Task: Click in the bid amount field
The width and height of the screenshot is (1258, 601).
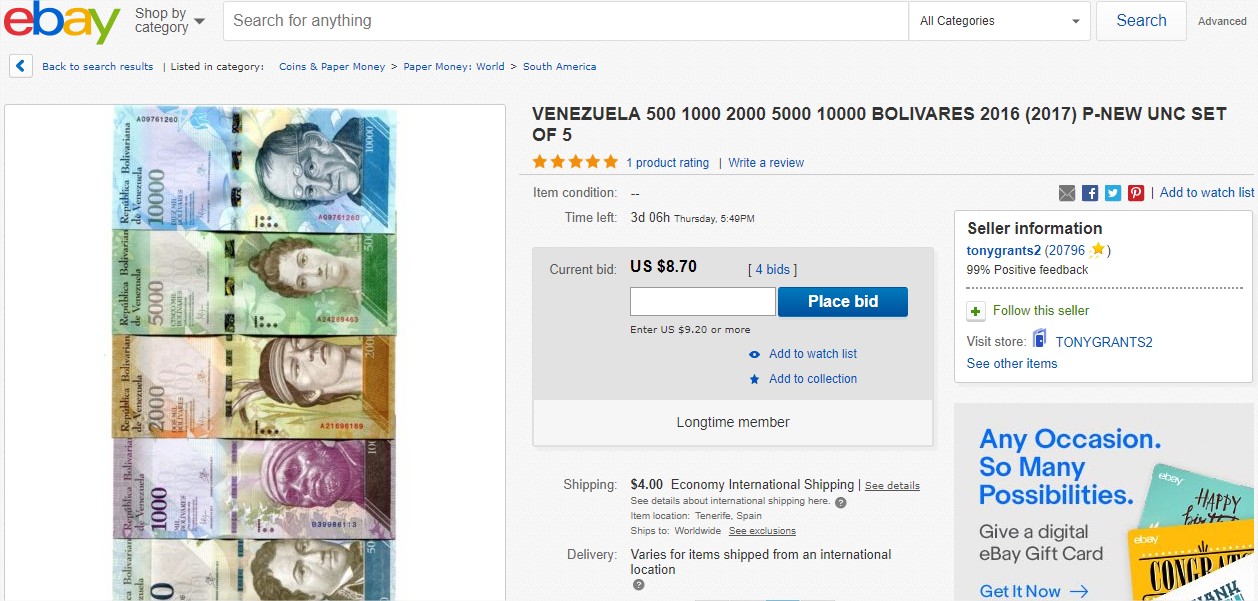Action: pyautogui.click(x=702, y=301)
